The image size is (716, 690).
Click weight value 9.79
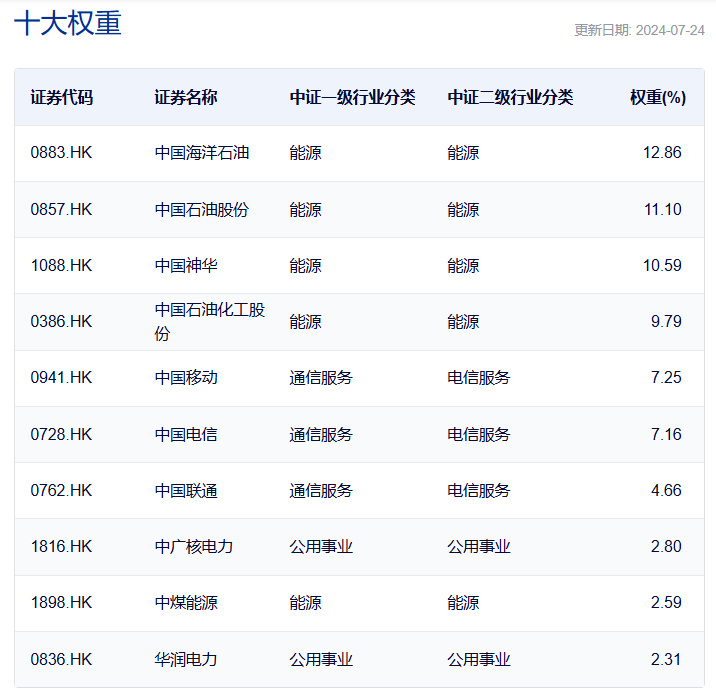666,321
